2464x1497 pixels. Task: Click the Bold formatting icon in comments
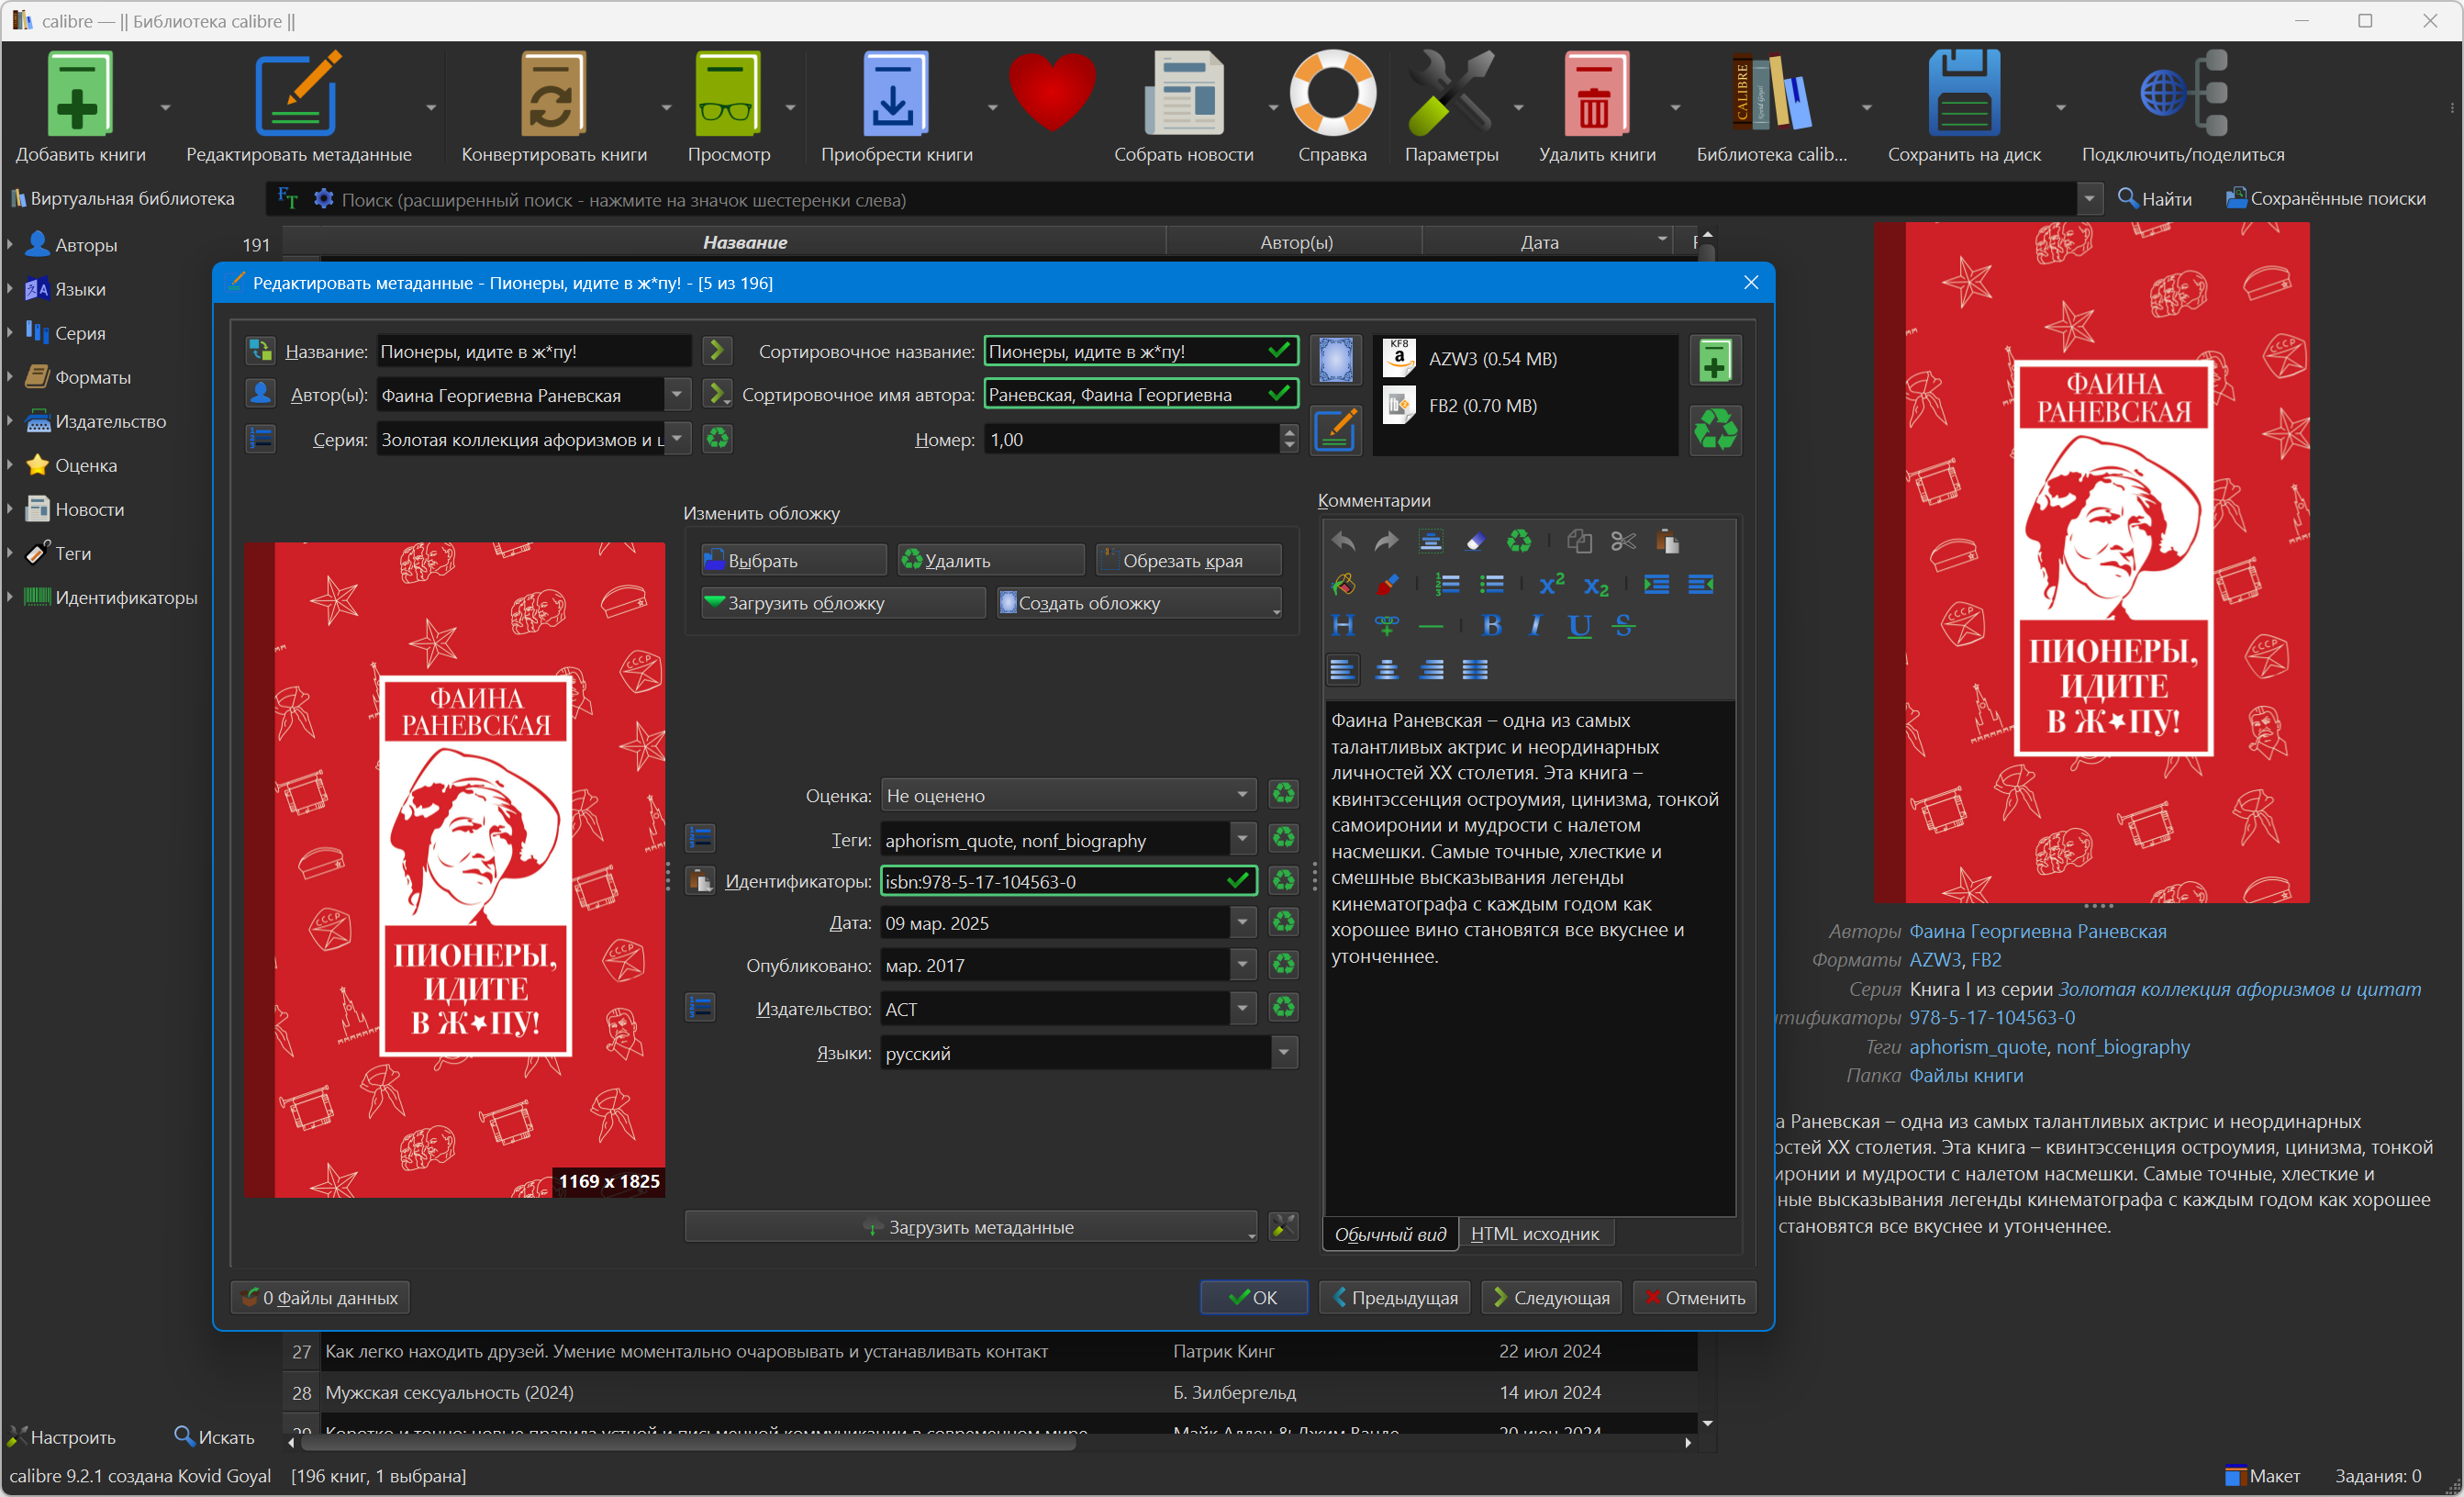click(1491, 626)
